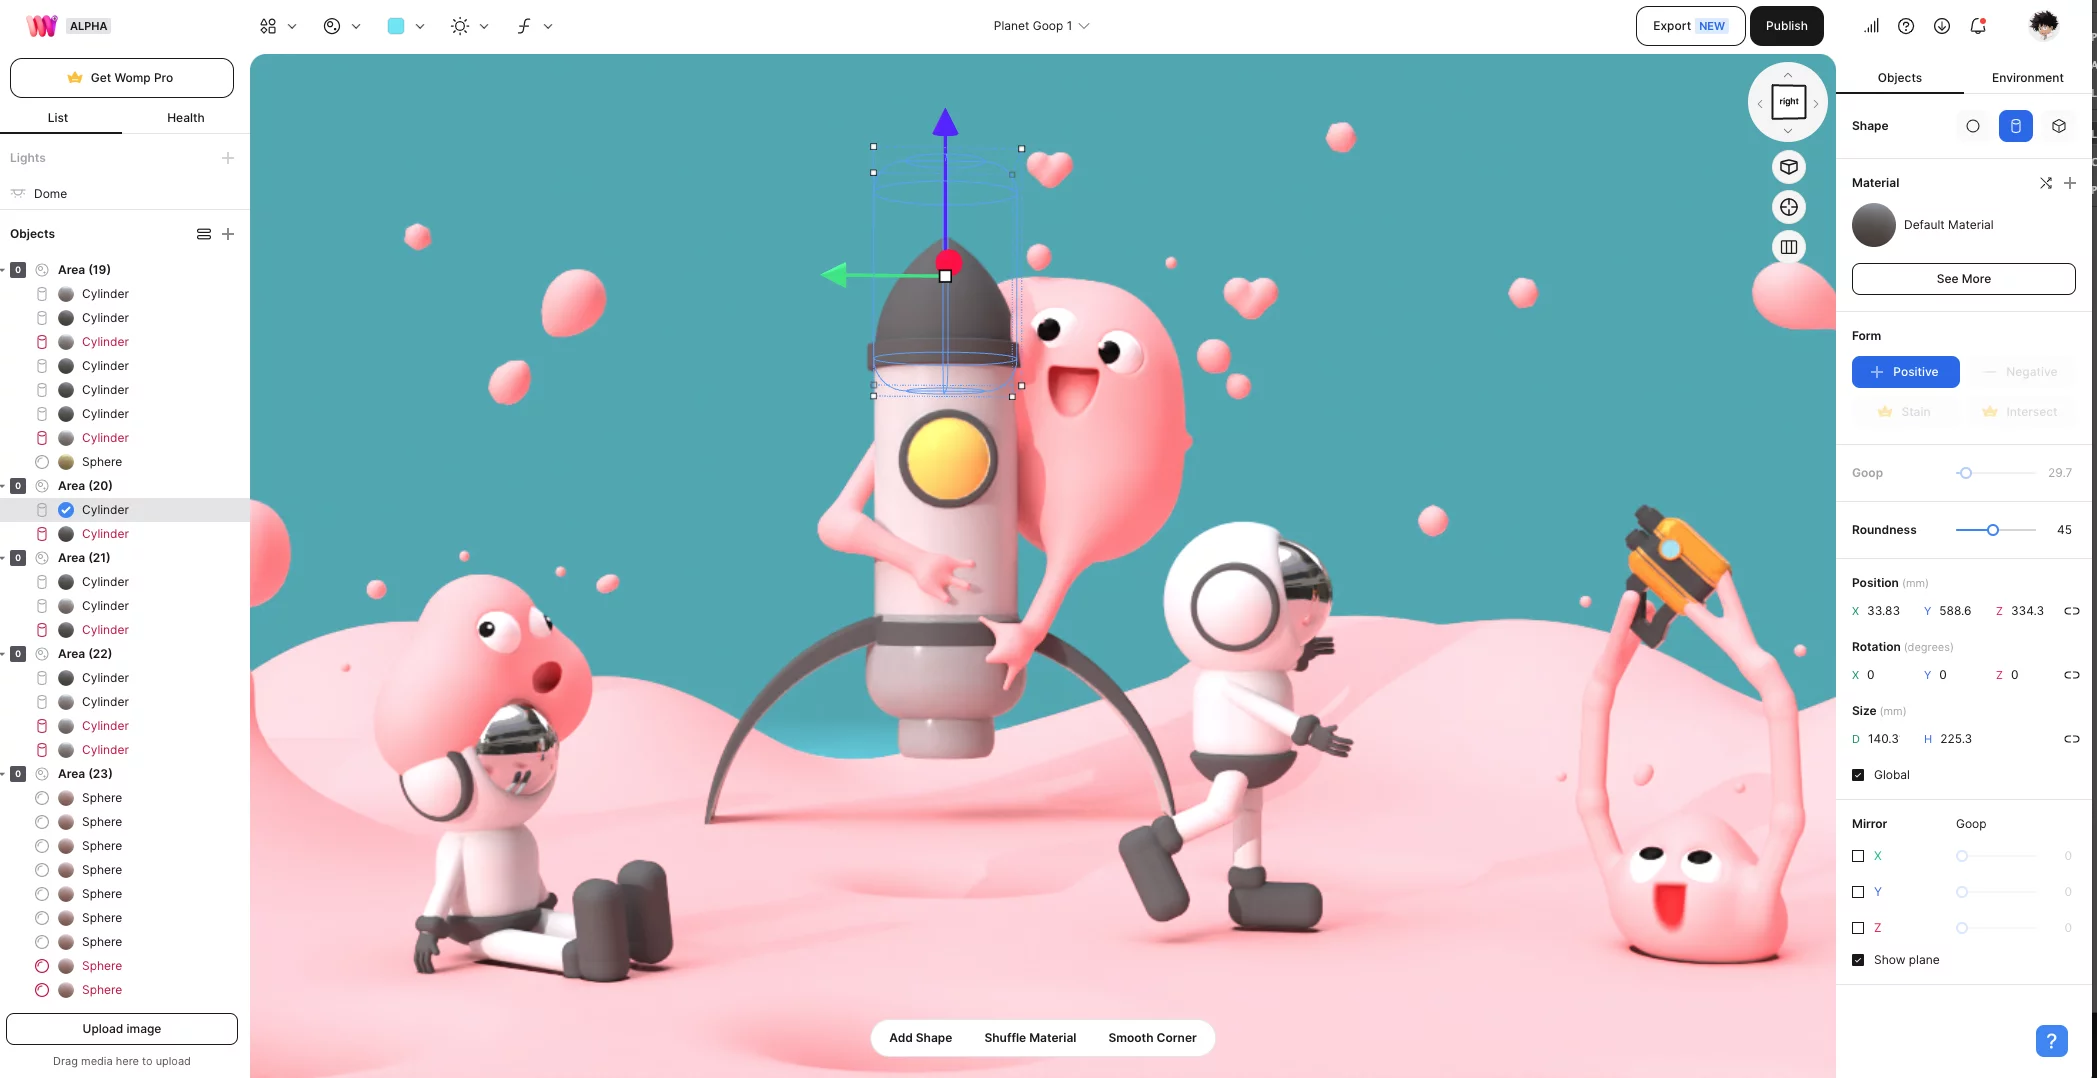2097x1078 pixels.
Task: Select the Sphere item in Area (19)
Action: 102,462
